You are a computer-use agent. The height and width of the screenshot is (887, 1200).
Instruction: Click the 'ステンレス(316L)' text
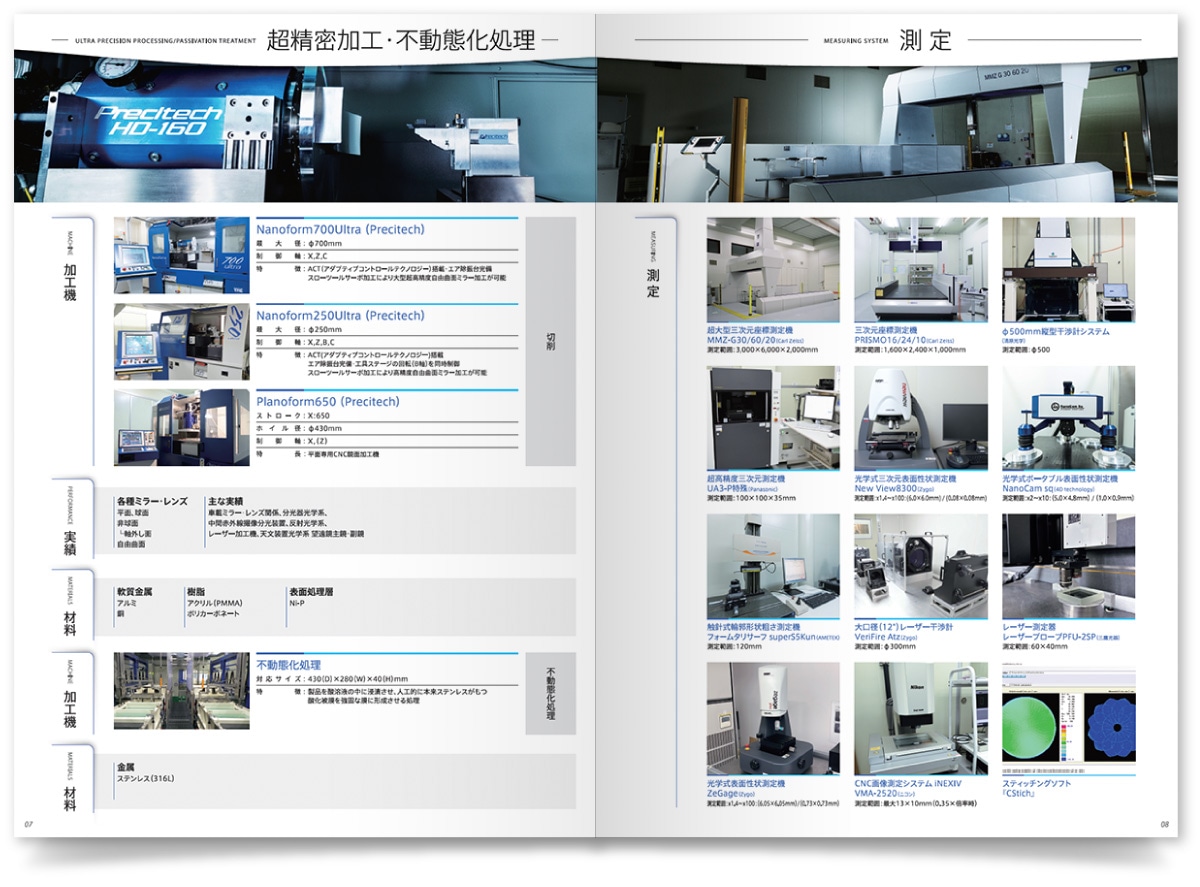(146, 777)
